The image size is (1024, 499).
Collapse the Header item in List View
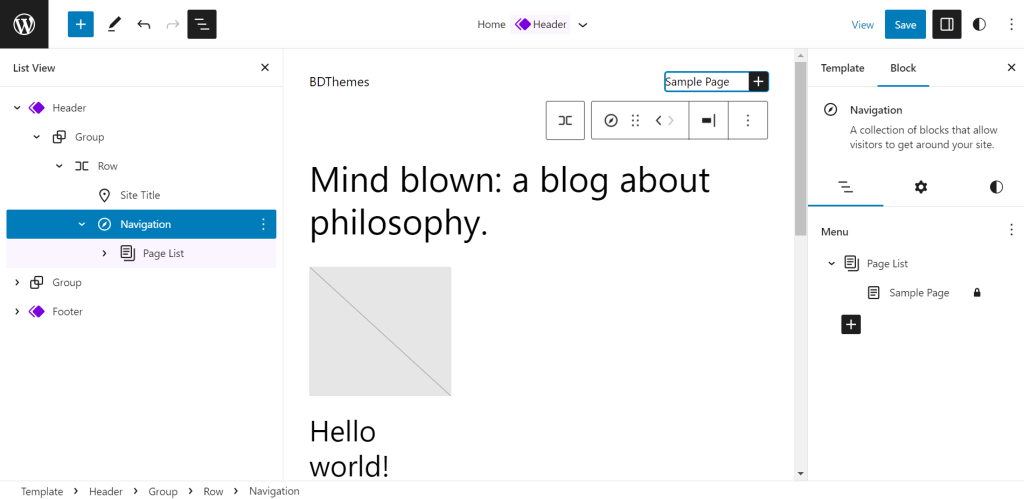(x=17, y=108)
